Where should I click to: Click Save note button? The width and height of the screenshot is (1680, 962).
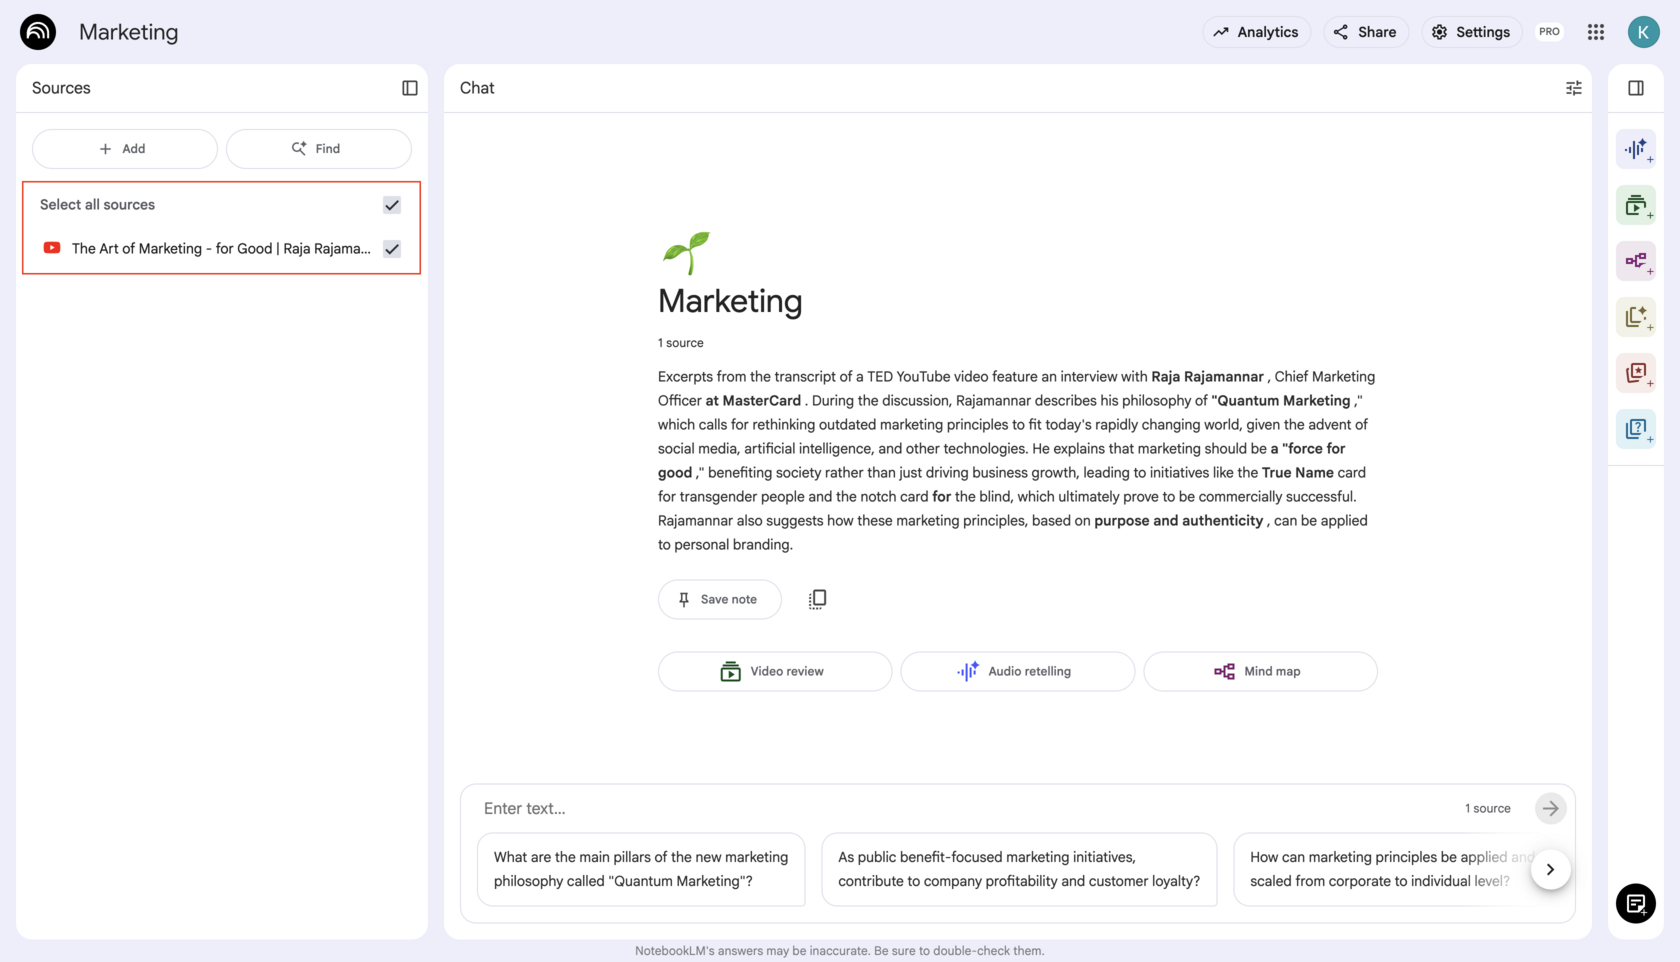(x=719, y=600)
